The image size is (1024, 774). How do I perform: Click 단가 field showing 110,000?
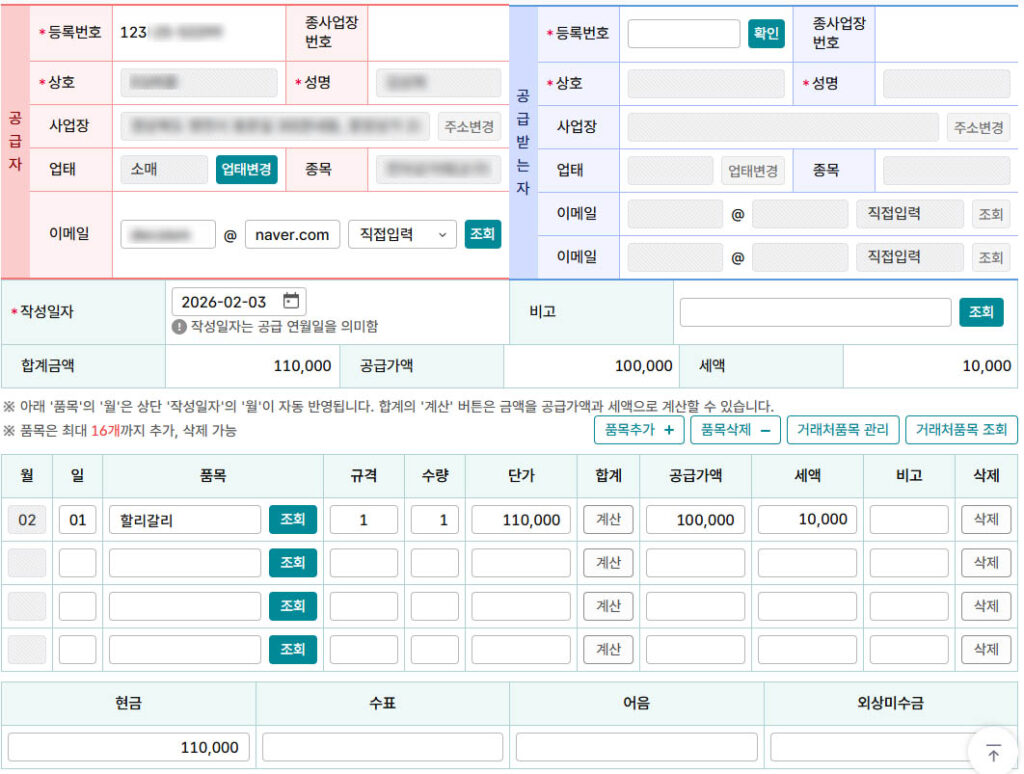pyautogui.click(x=521, y=520)
